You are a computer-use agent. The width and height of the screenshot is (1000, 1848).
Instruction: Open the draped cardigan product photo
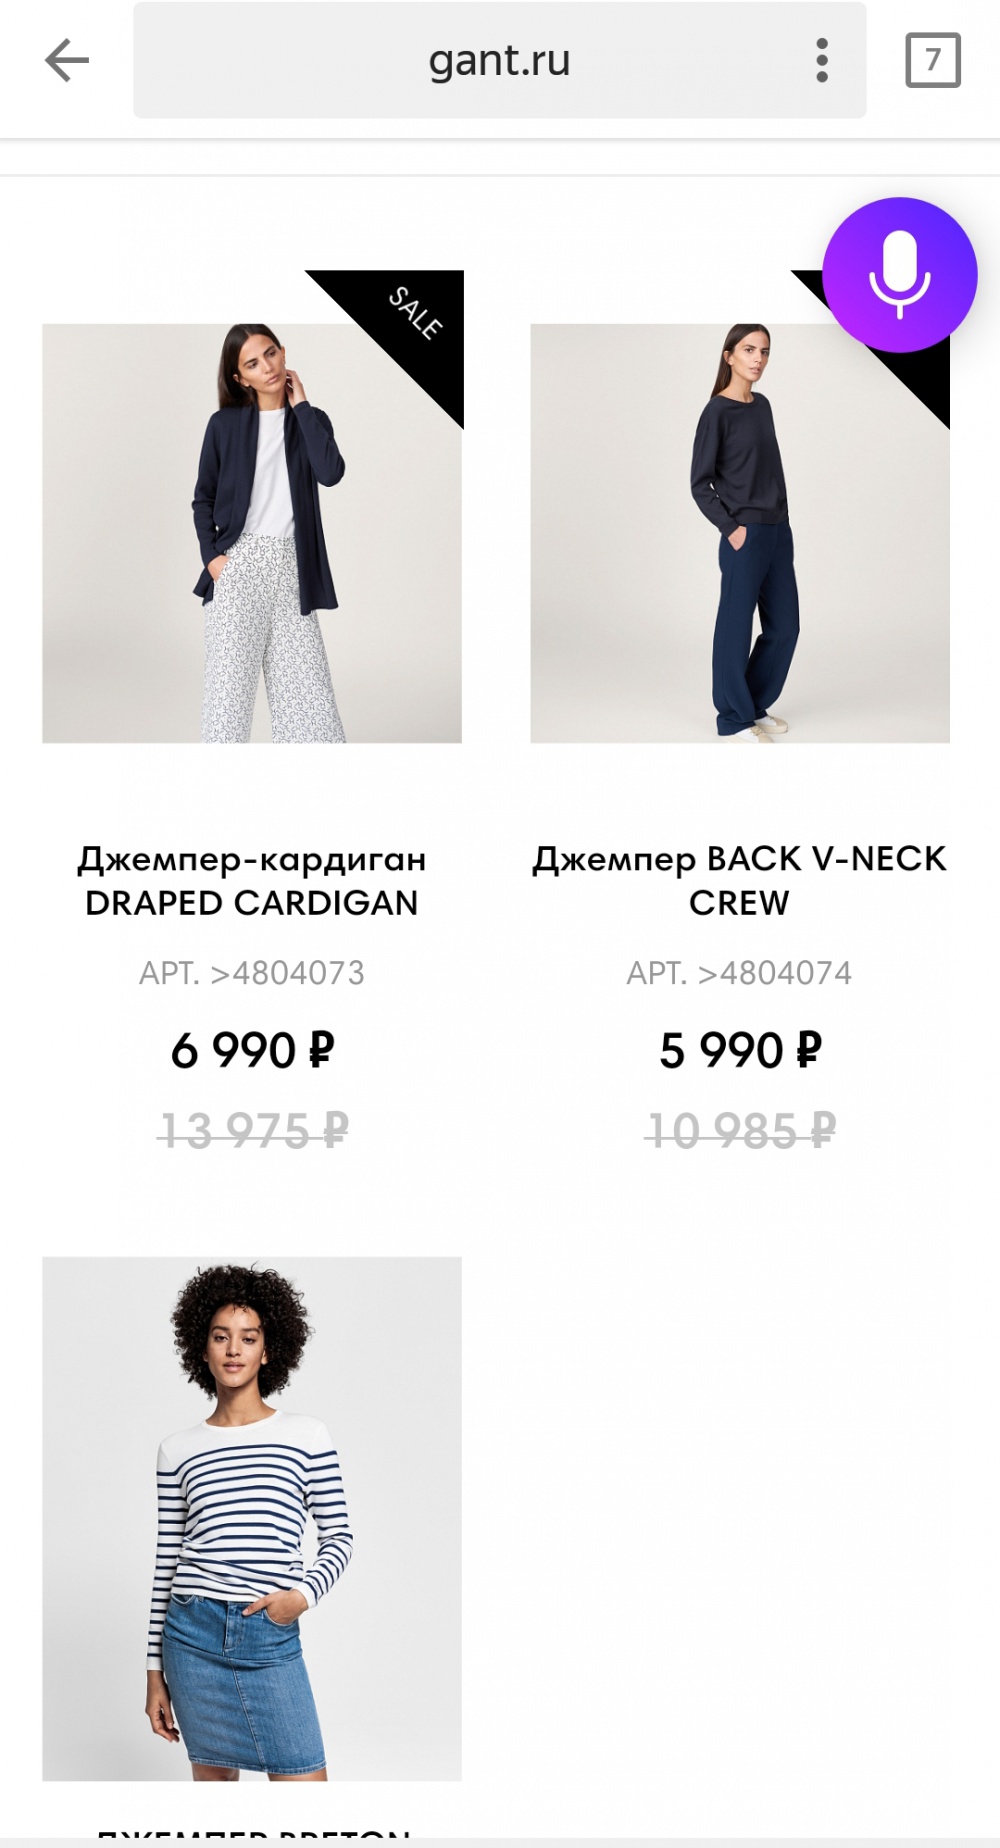pyautogui.click(x=252, y=533)
